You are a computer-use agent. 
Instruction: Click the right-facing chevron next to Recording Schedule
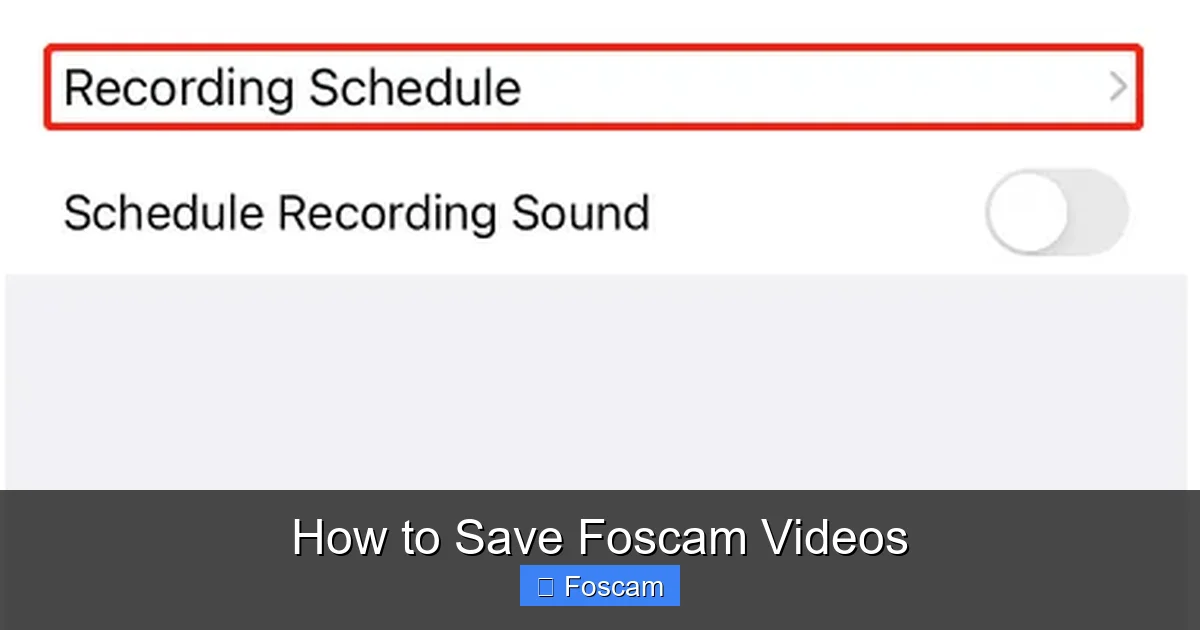(1117, 85)
